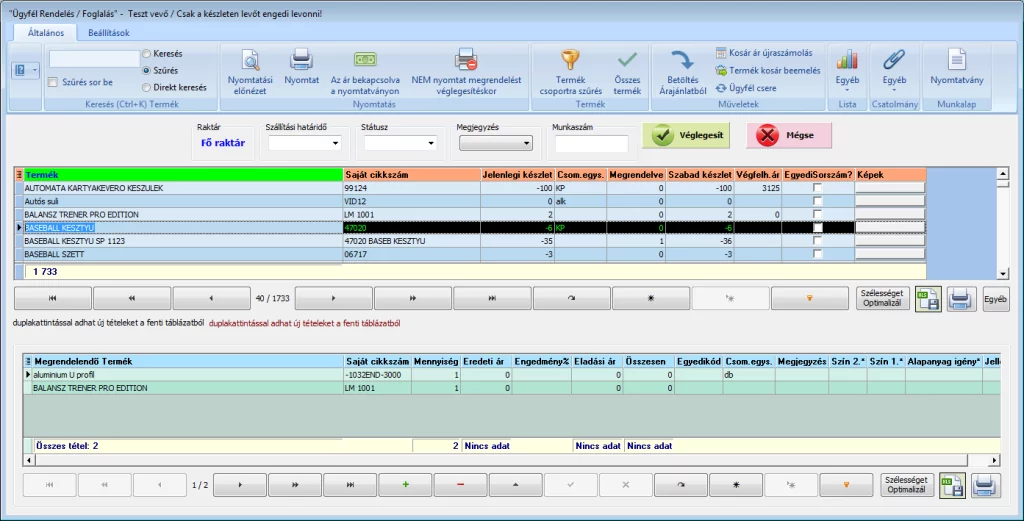Open Csatolmány Egyéb paperclip icon
This screenshot has height=521, width=1024.
click(x=894, y=69)
